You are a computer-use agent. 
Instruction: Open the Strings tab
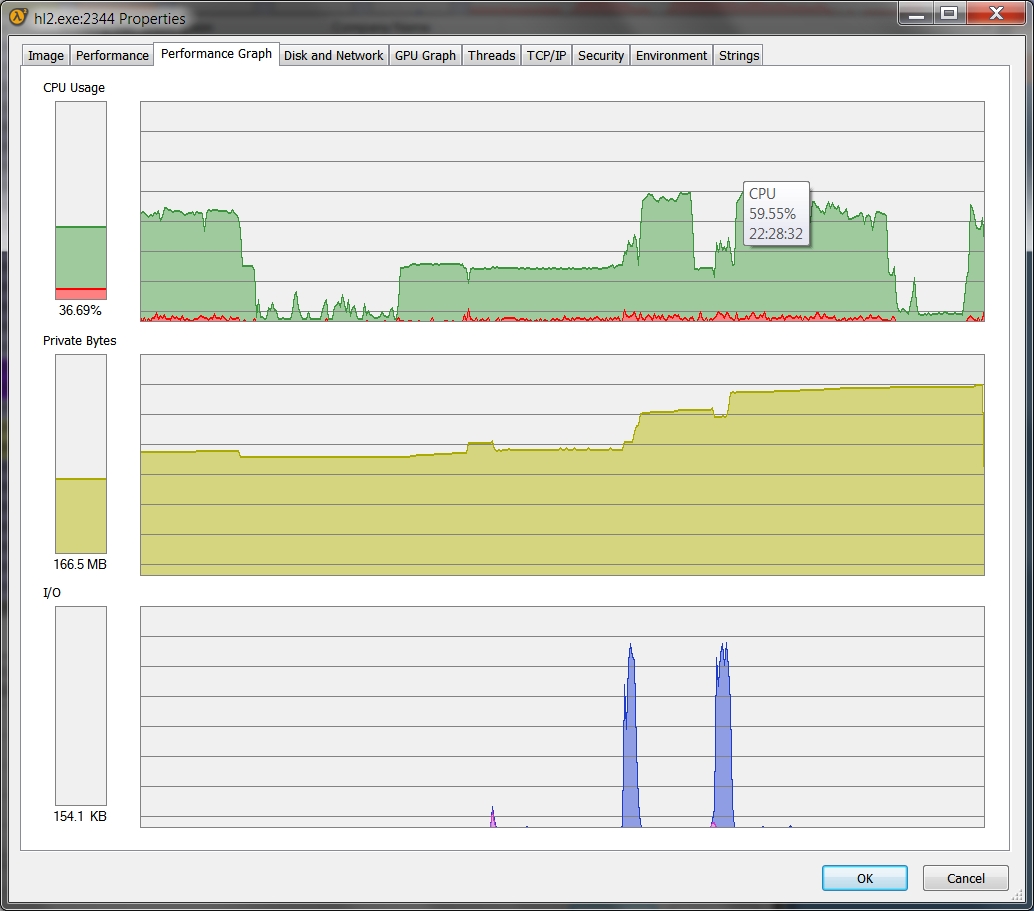[739, 55]
